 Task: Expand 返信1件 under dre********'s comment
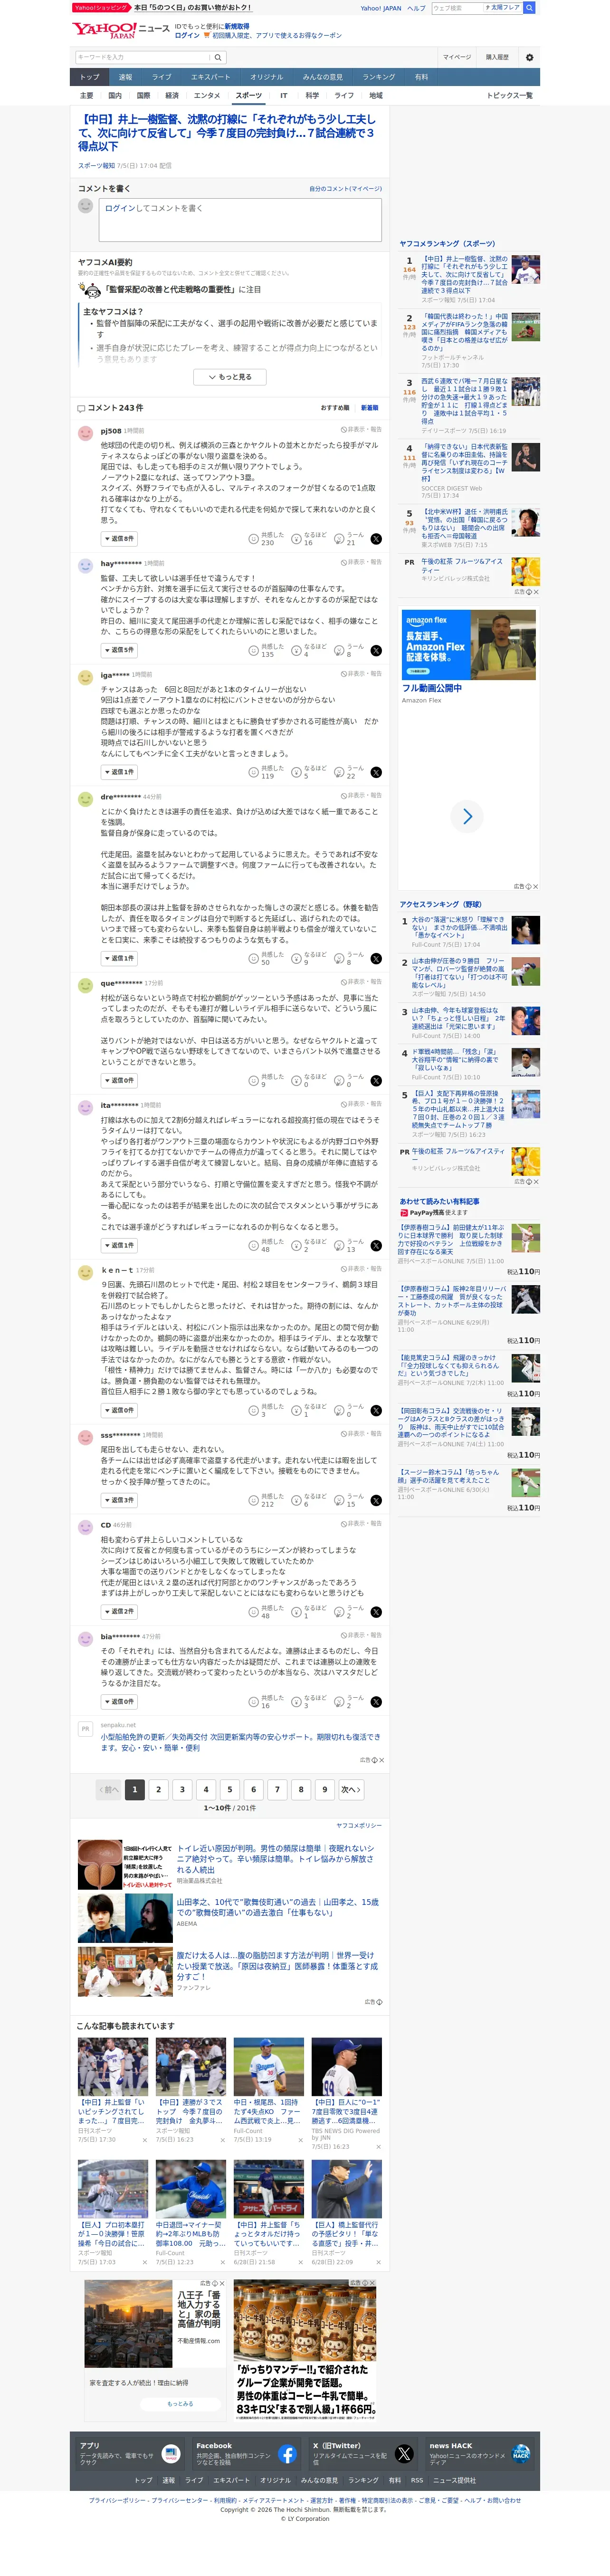[119, 958]
